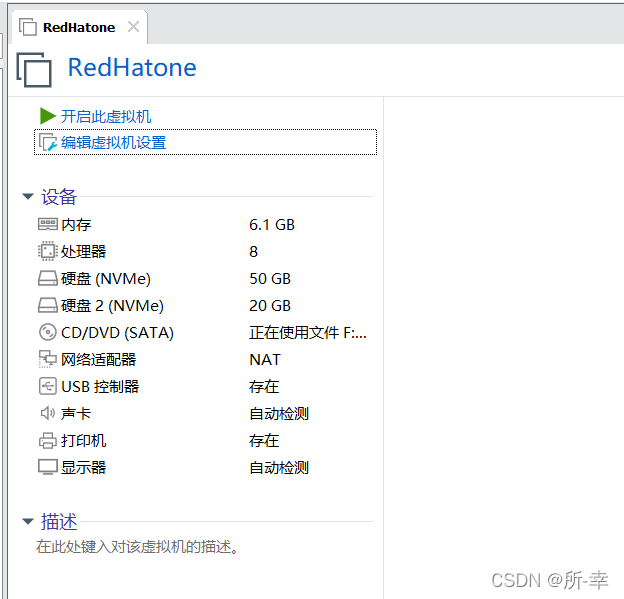Click the description field 在此处键入对该虚拟机的描述
This screenshot has height=599, width=624.
137,546
